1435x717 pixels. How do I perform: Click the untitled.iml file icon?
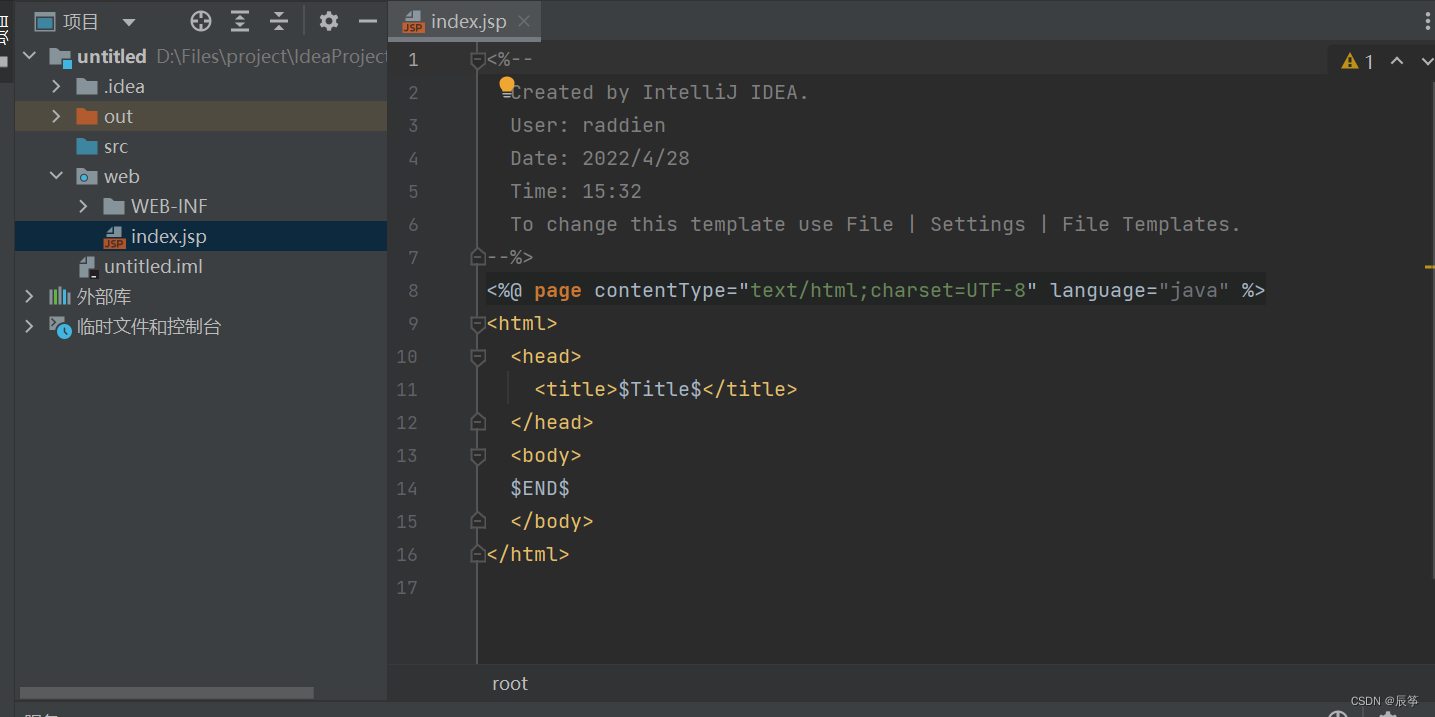[87, 267]
